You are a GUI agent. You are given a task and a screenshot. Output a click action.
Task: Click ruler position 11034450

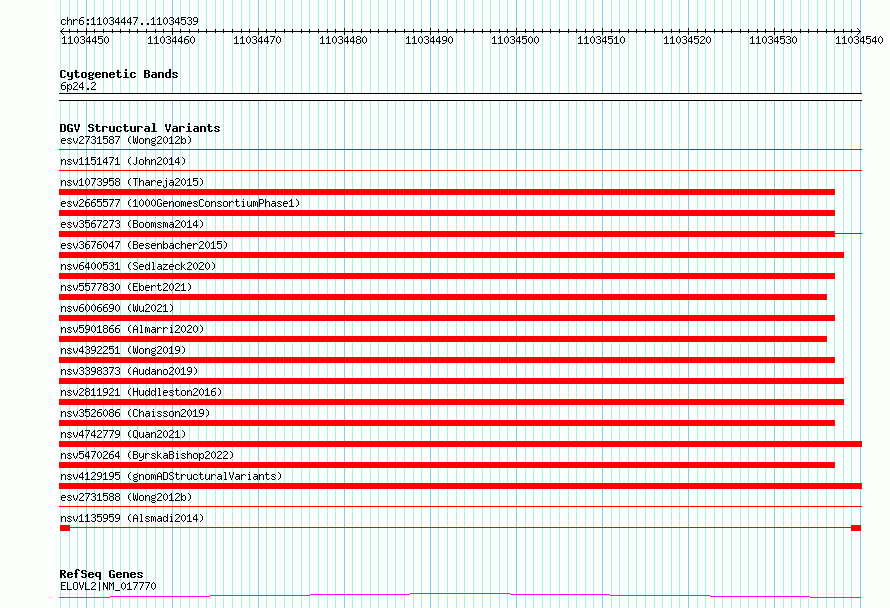tap(85, 40)
